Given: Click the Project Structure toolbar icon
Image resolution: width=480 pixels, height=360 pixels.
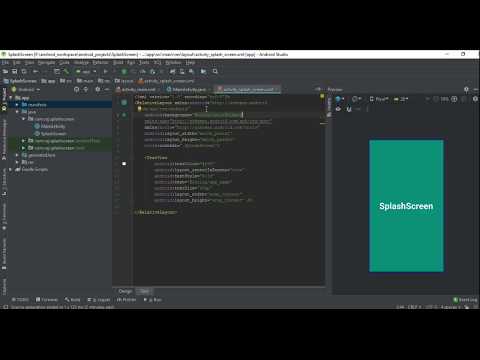Looking at the screenshot, I should click(x=203, y=71).
